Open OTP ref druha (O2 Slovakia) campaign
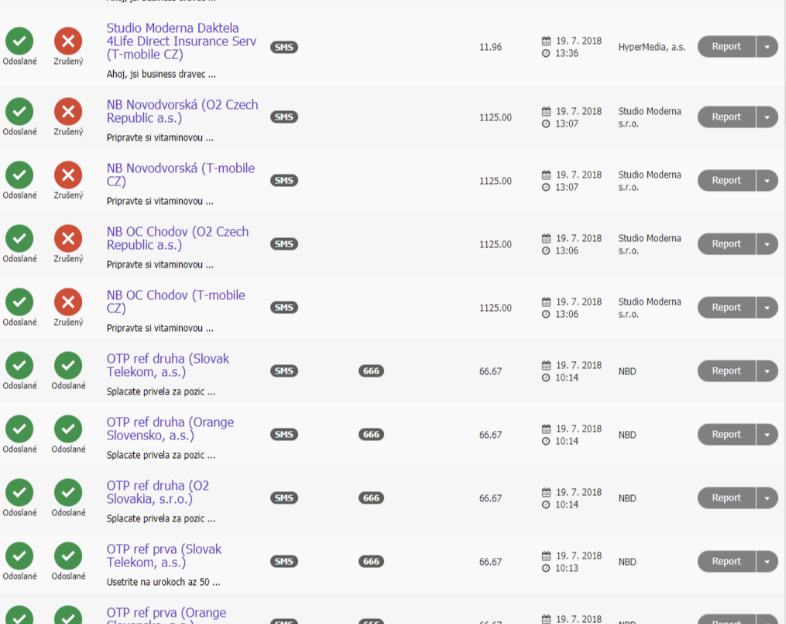 (158, 492)
